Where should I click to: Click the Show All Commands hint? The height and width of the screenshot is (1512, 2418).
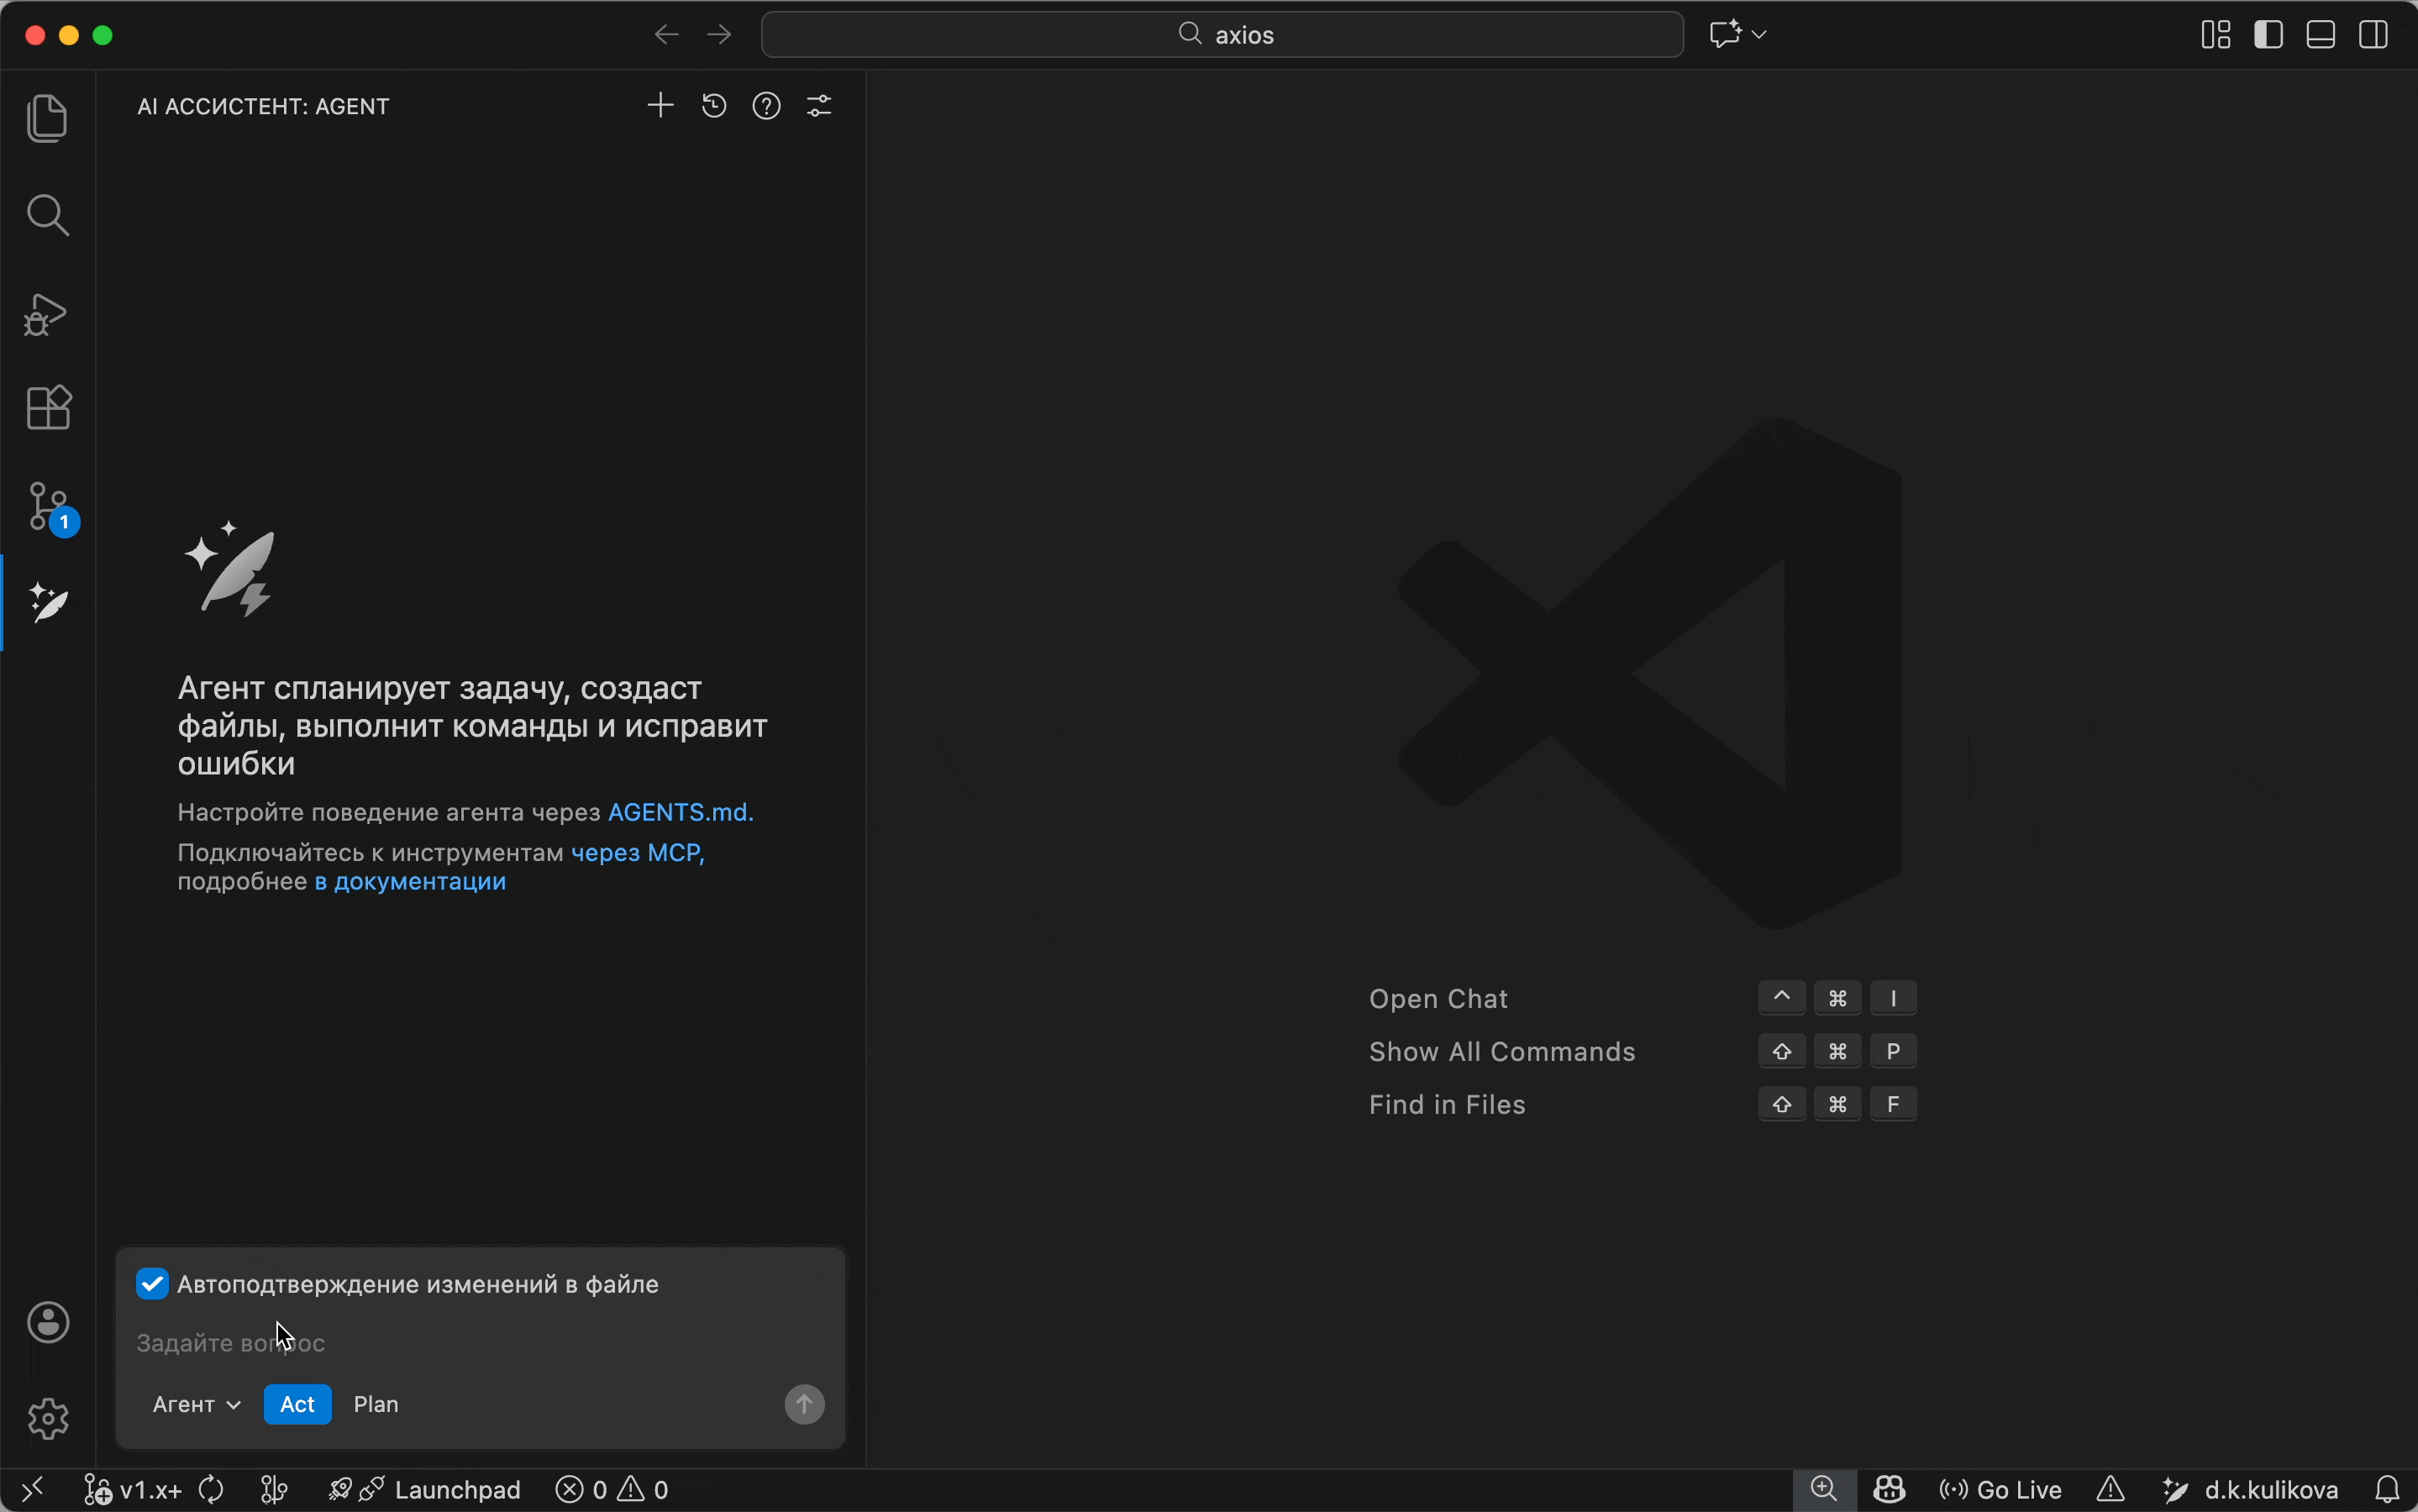[x=1502, y=1052]
